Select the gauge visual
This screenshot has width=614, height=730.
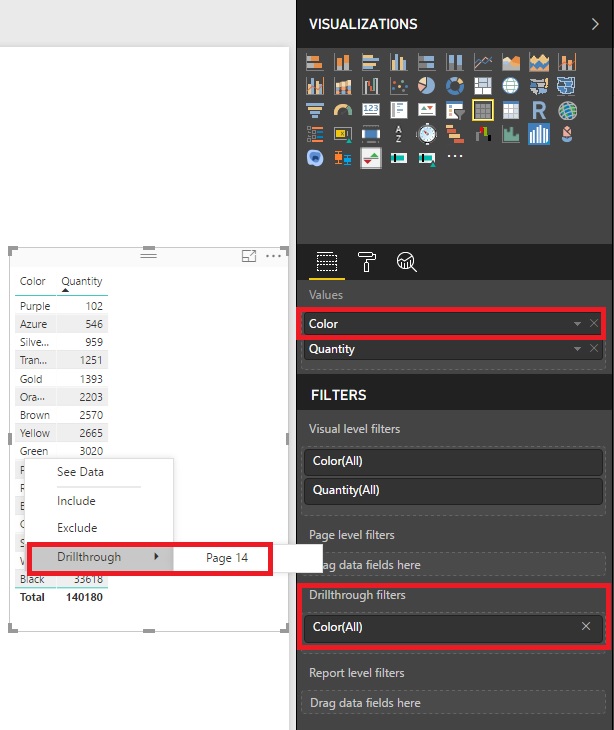pos(343,110)
